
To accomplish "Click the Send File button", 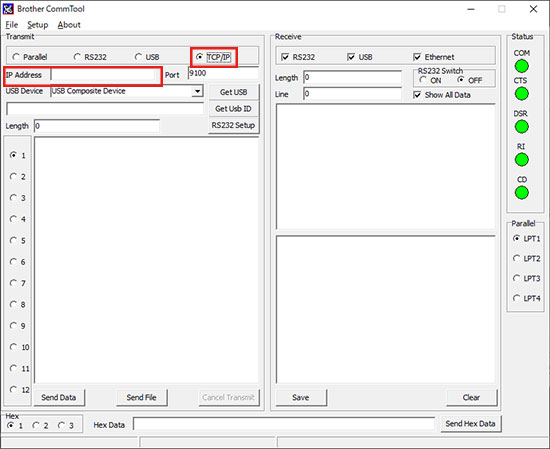I will (x=142, y=397).
